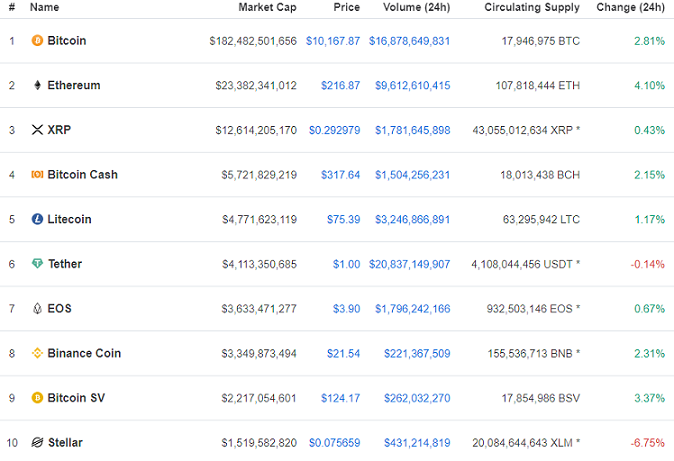Sort by the Price column header
674x461 pixels.
click(346, 7)
